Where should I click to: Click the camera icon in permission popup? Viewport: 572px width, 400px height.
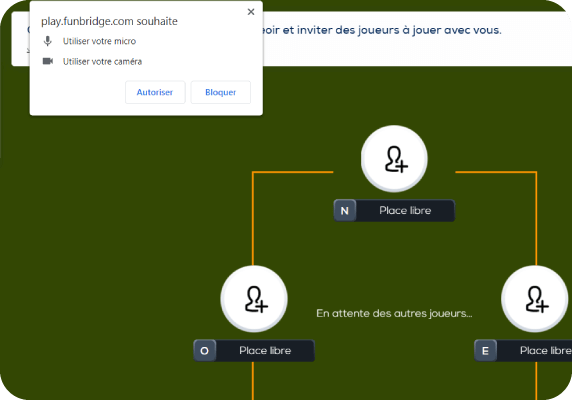(x=48, y=61)
